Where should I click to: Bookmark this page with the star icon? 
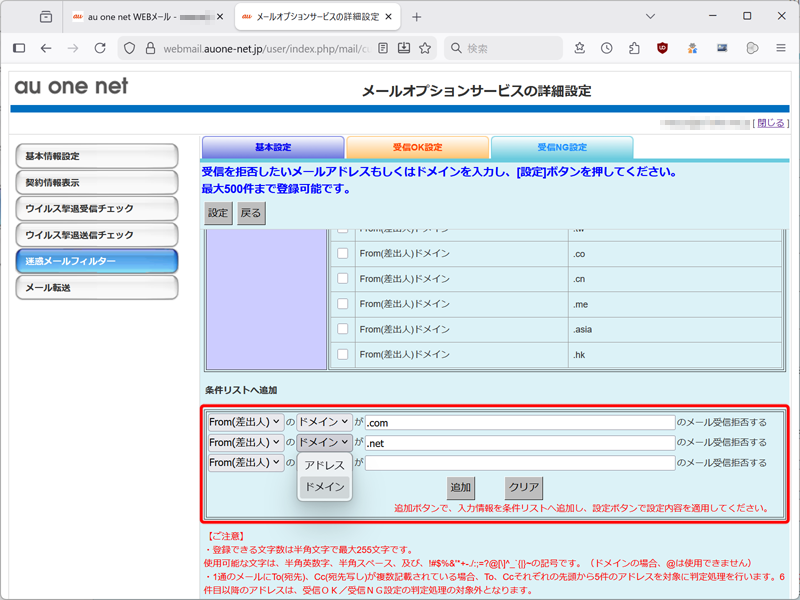[x=425, y=48]
